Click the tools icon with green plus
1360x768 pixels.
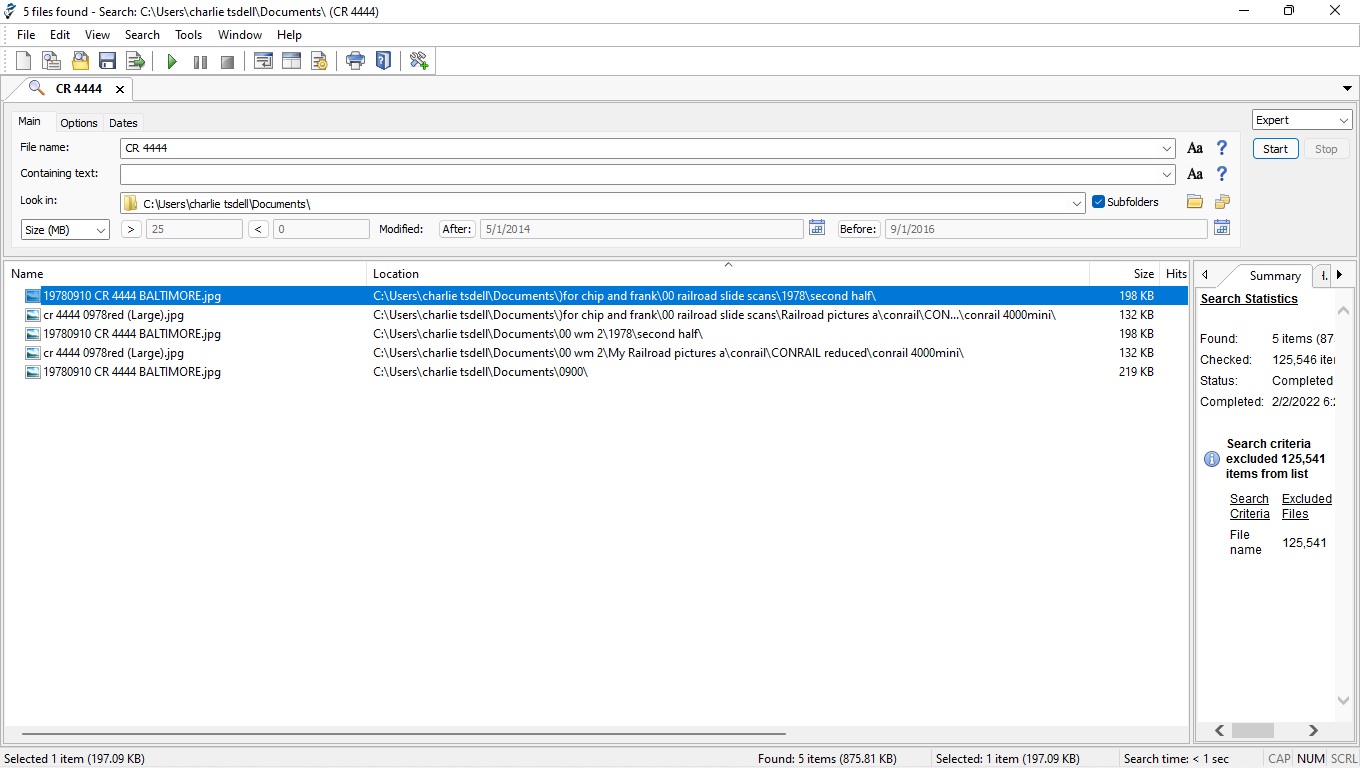coord(419,62)
